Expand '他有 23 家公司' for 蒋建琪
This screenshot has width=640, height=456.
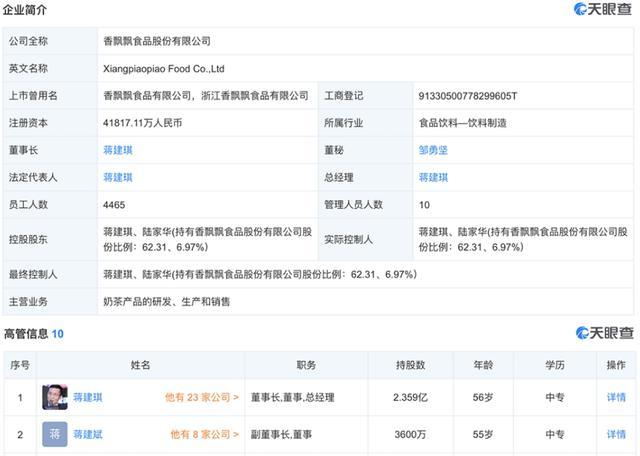point(202,397)
